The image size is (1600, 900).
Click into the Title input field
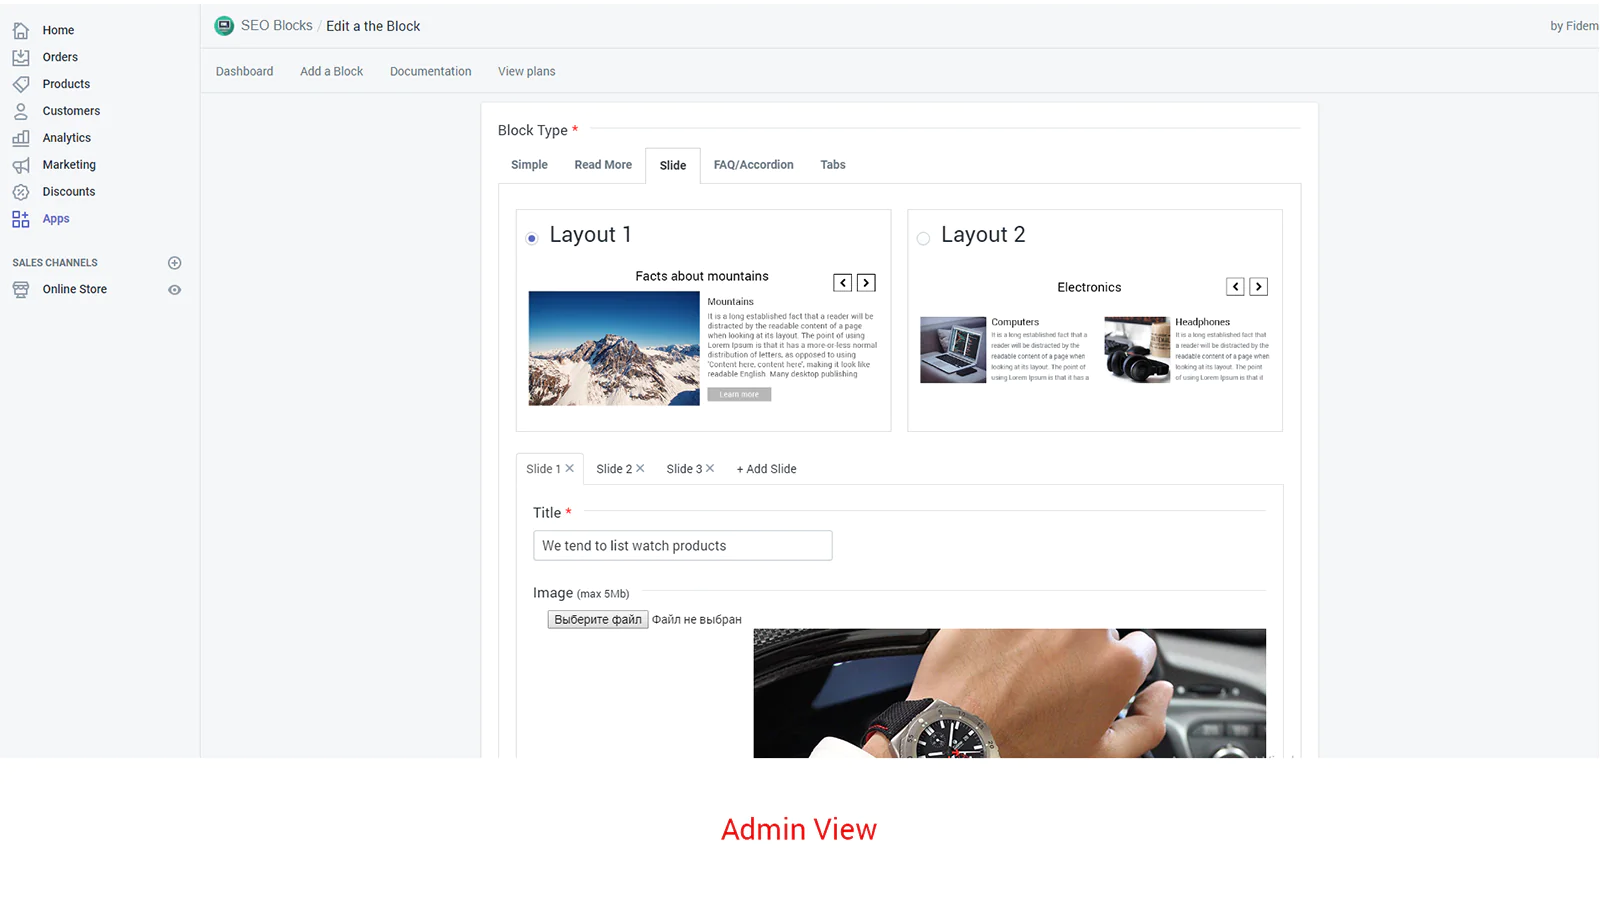tap(682, 546)
